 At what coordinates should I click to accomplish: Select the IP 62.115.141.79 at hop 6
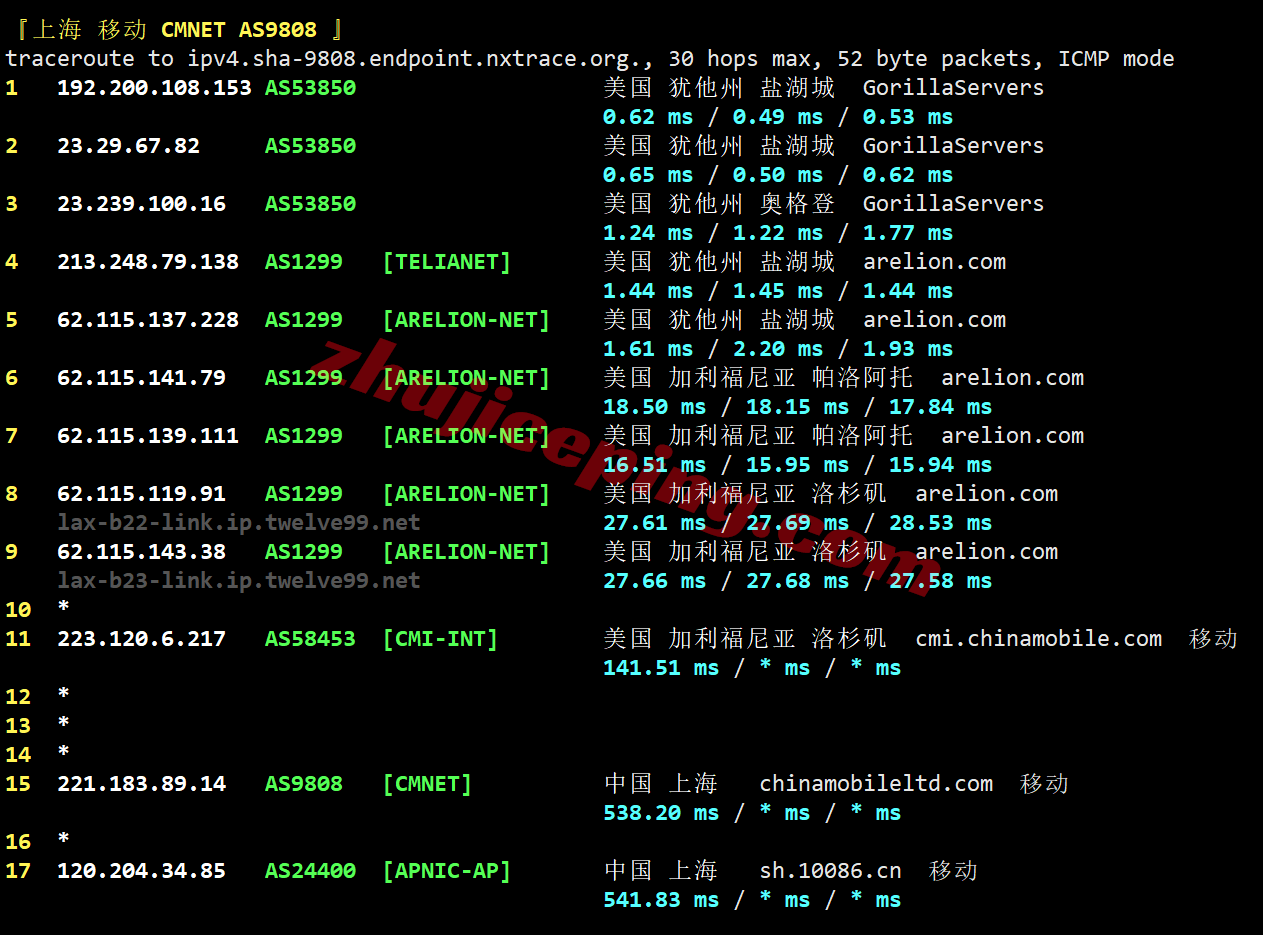(x=141, y=378)
